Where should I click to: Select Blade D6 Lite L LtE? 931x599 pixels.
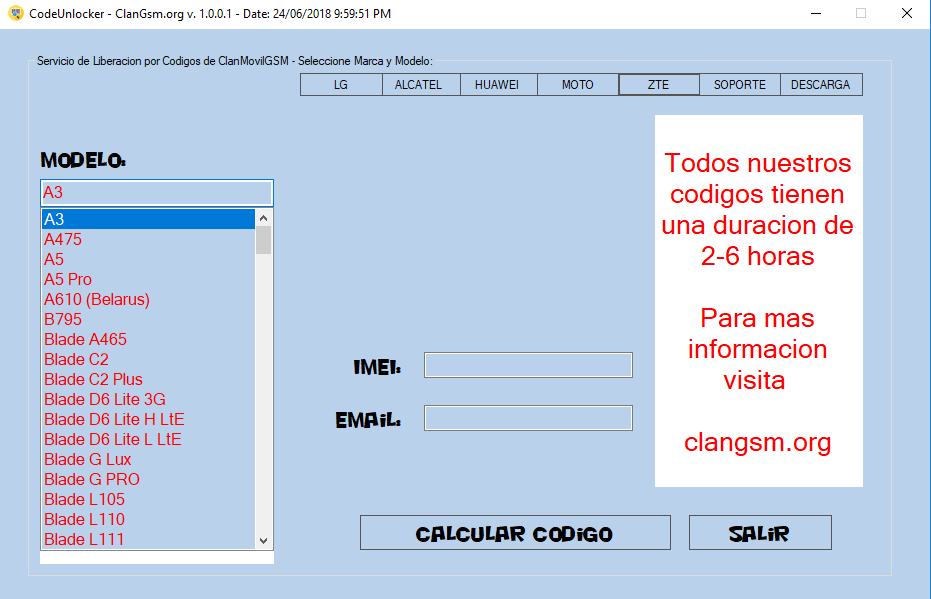pyautogui.click(x=148, y=439)
